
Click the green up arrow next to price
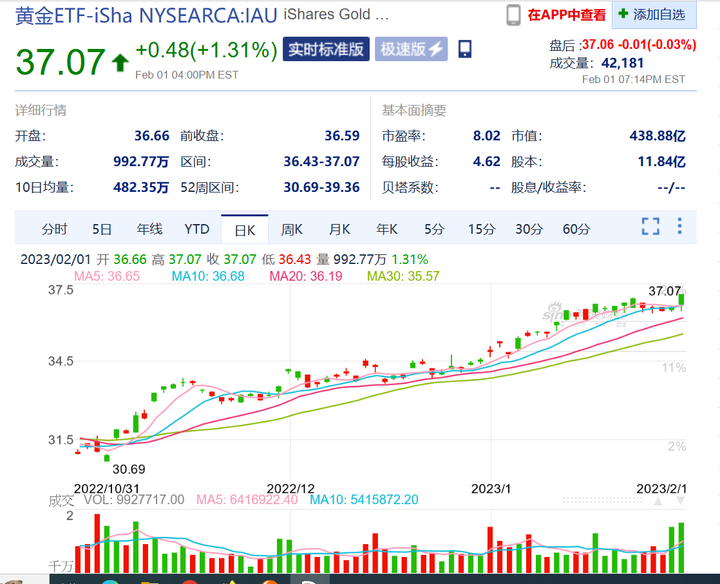tap(120, 62)
